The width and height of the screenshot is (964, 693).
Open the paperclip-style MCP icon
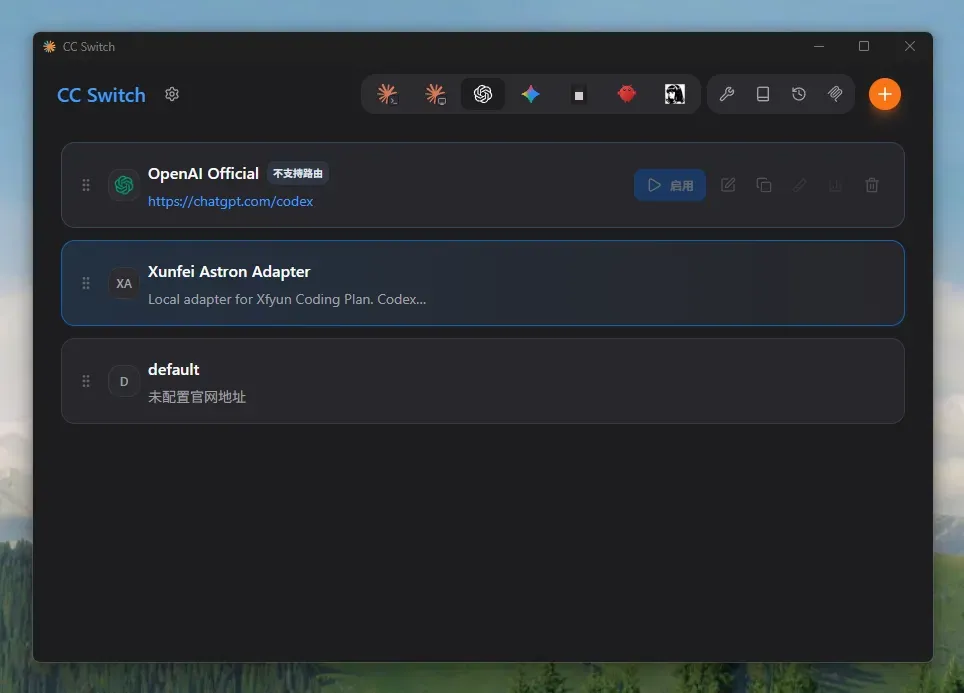coord(835,94)
